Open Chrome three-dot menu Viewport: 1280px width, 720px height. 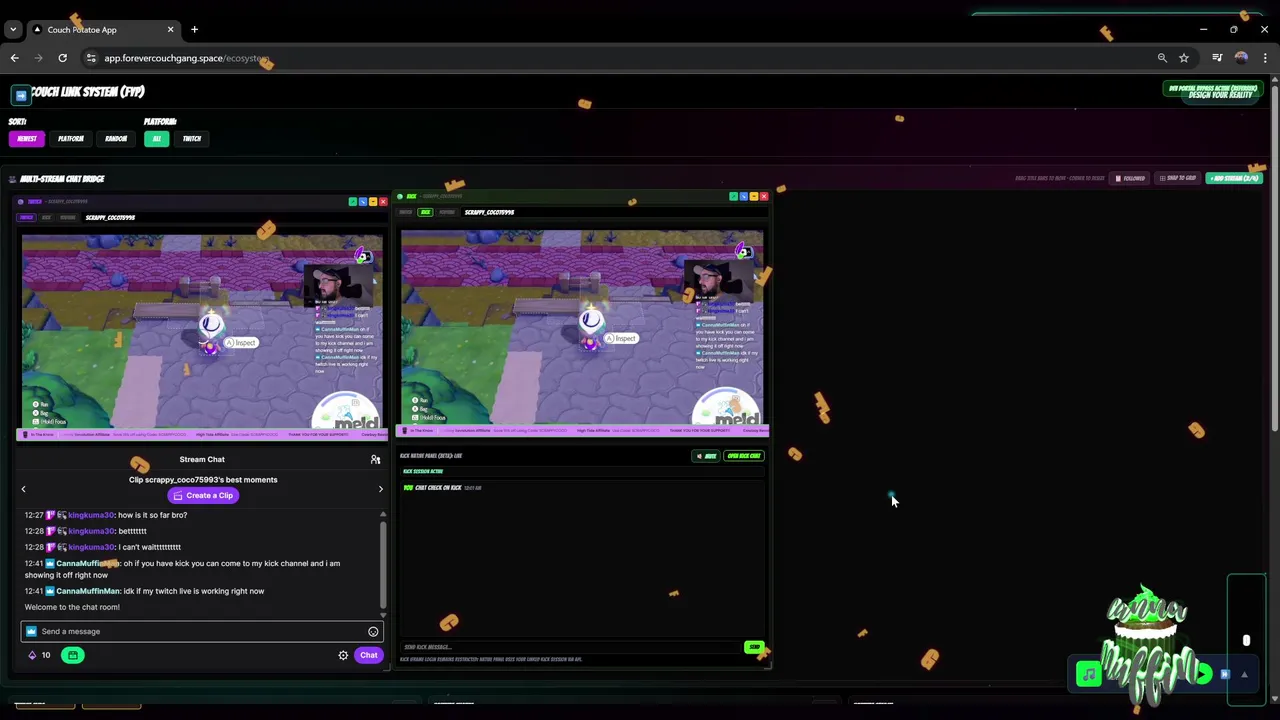[1265, 58]
